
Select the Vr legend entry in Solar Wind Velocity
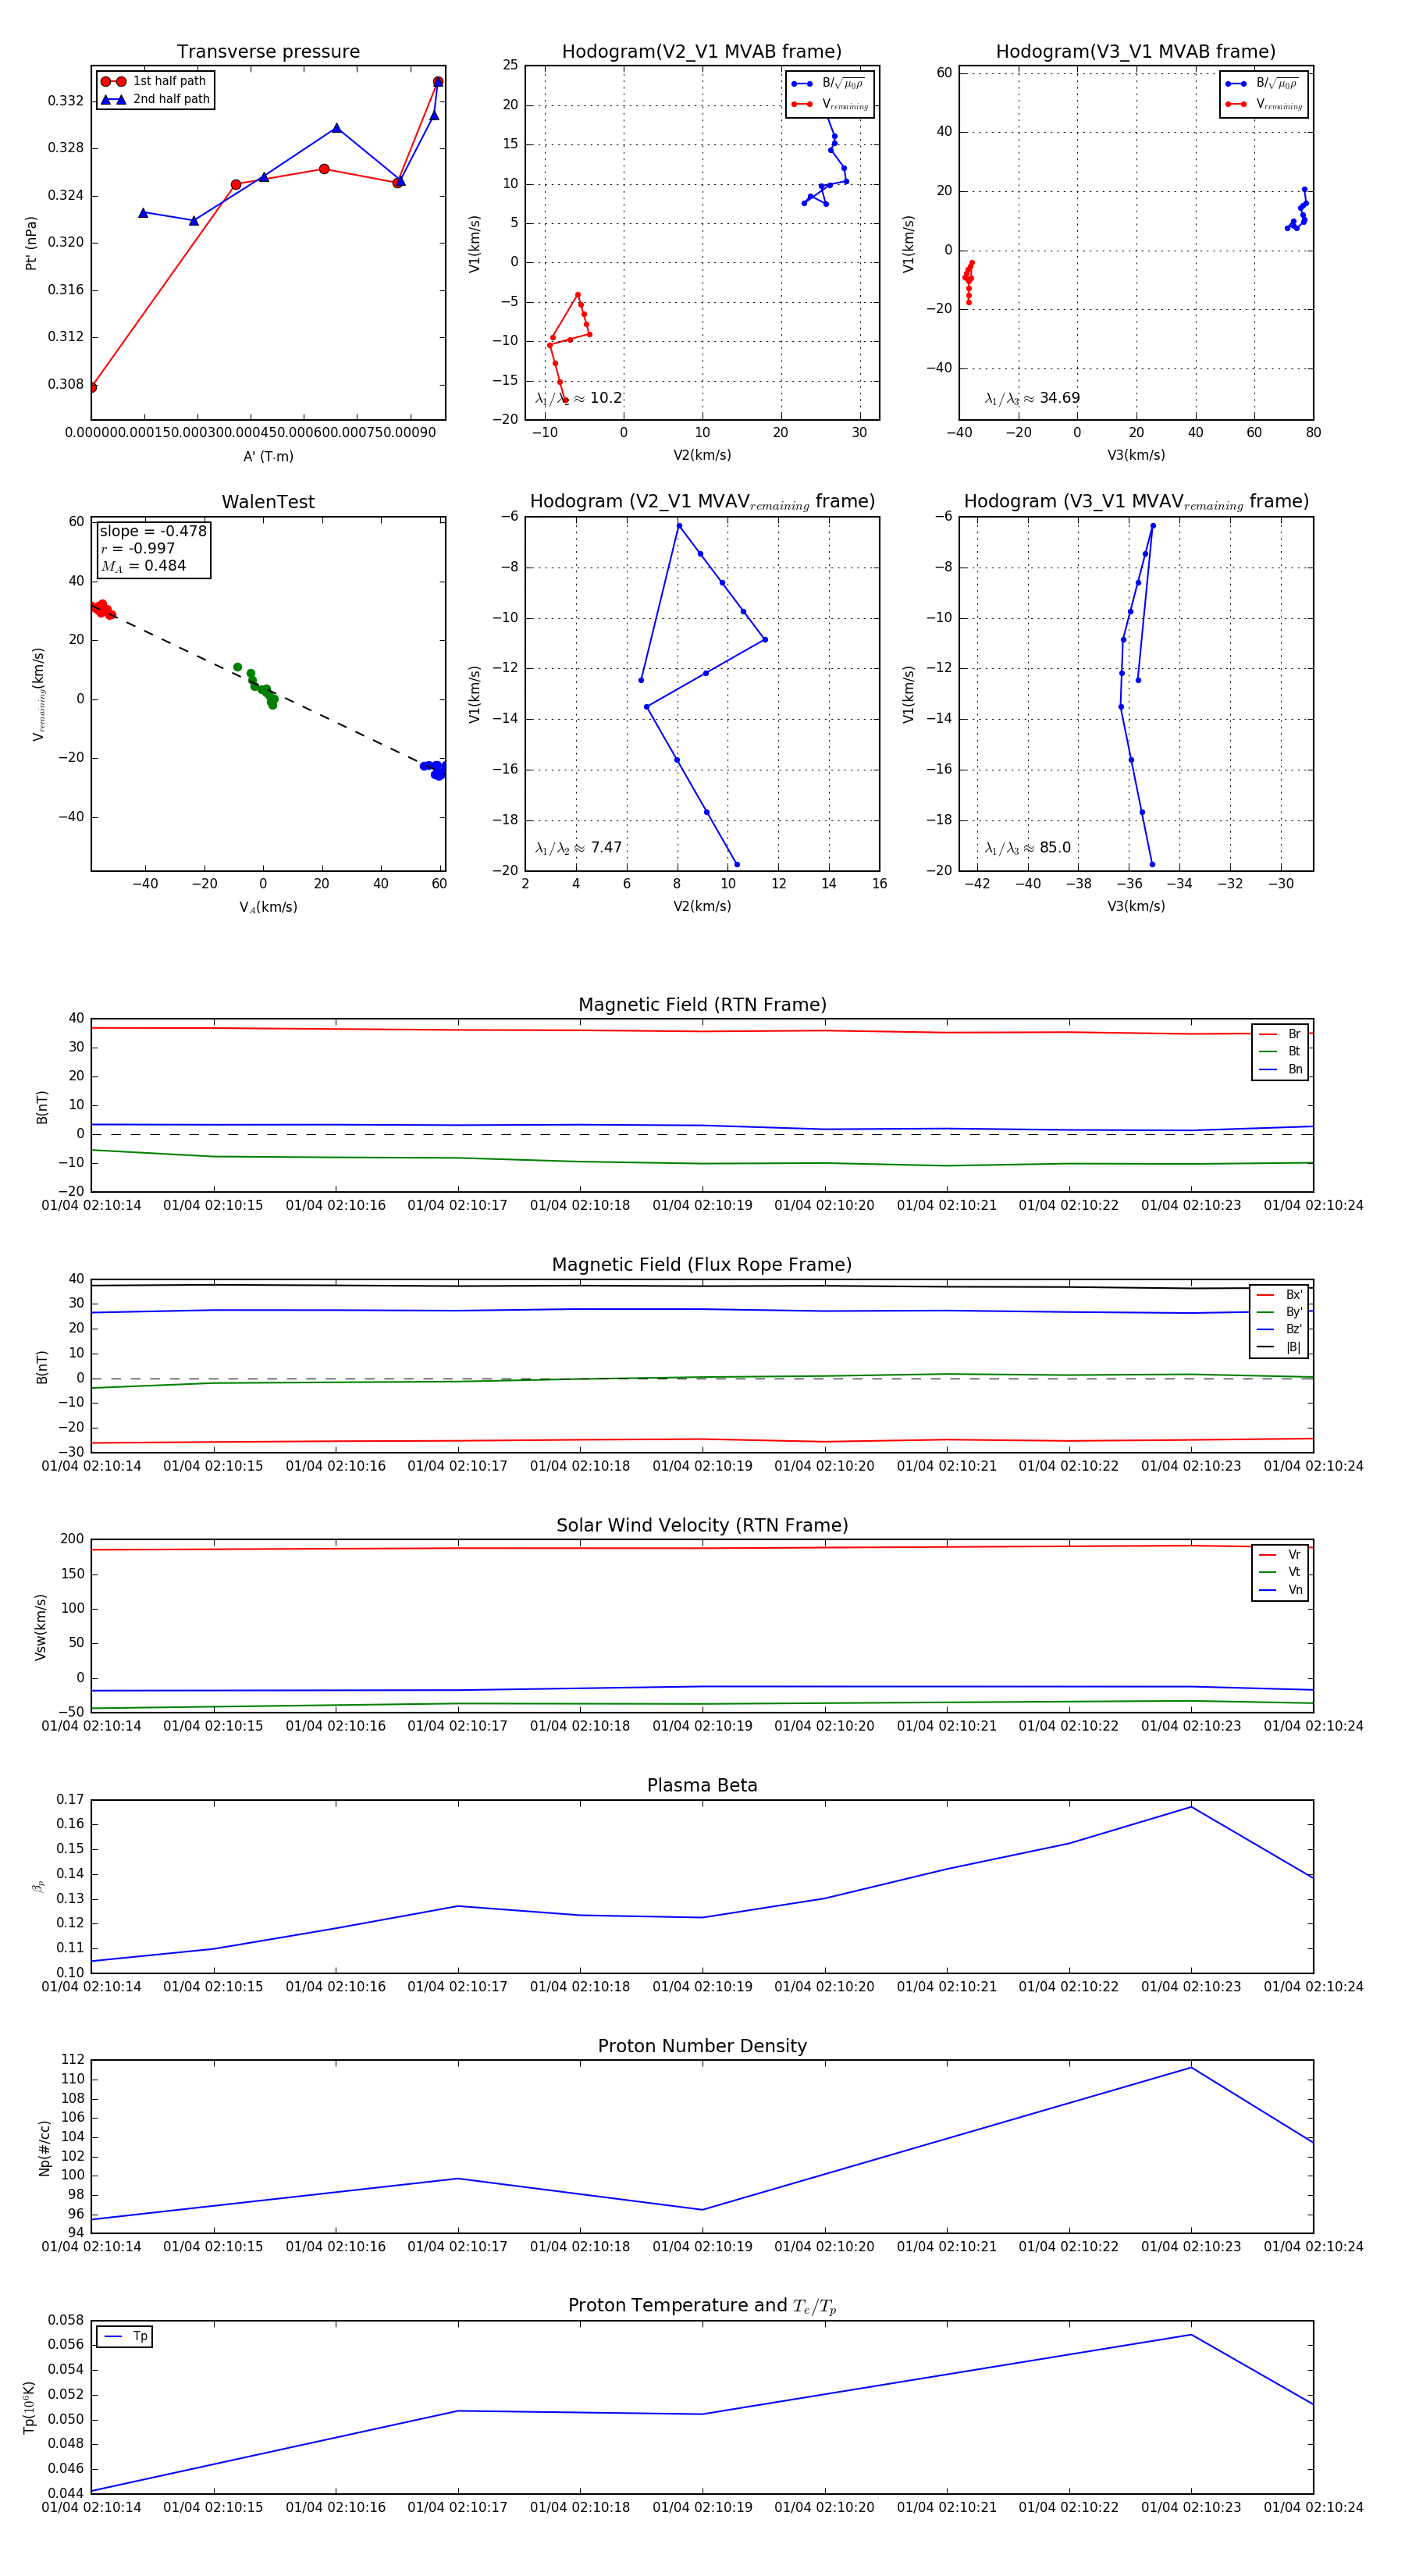(x=1281, y=1554)
